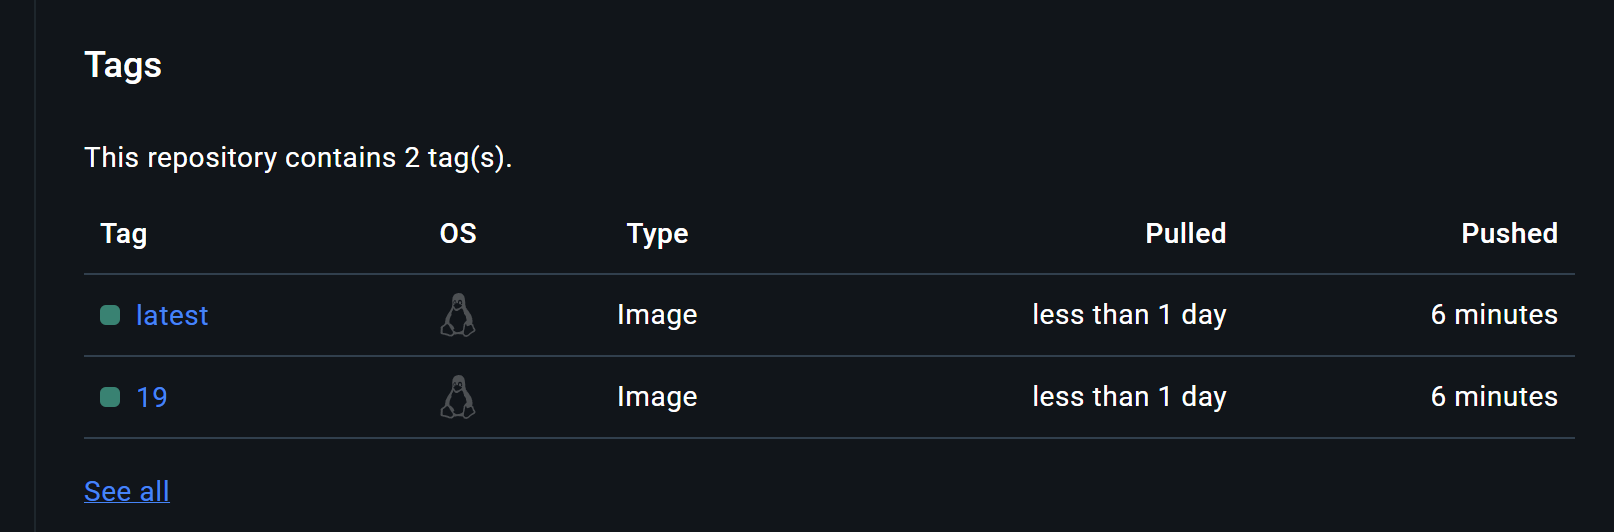Screen dimensions: 1614x532
Task: Select the Pulled column header
Action: tap(1186, 234)
